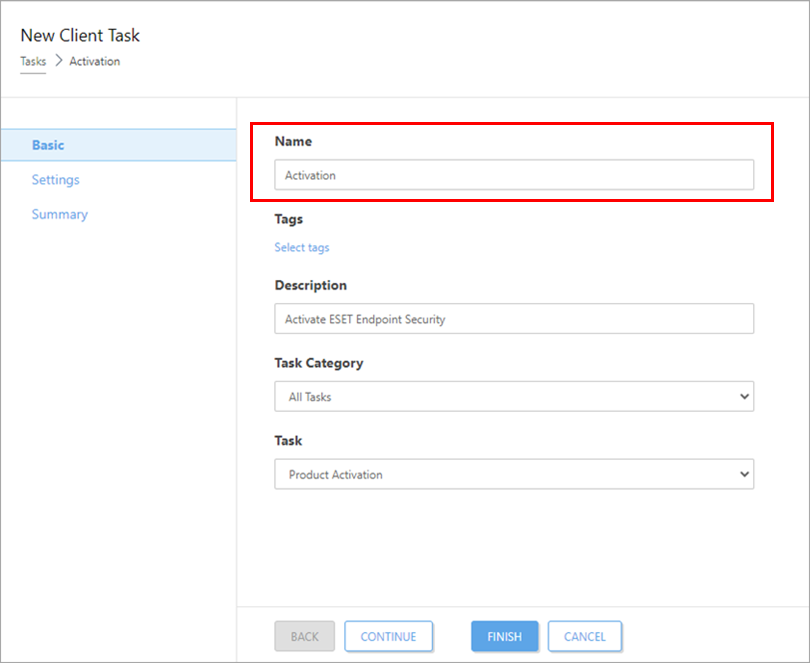Screen dimensions: 810x663
Task: Click the arrow icon on Task Category dropdown
Action: [743, 397]
